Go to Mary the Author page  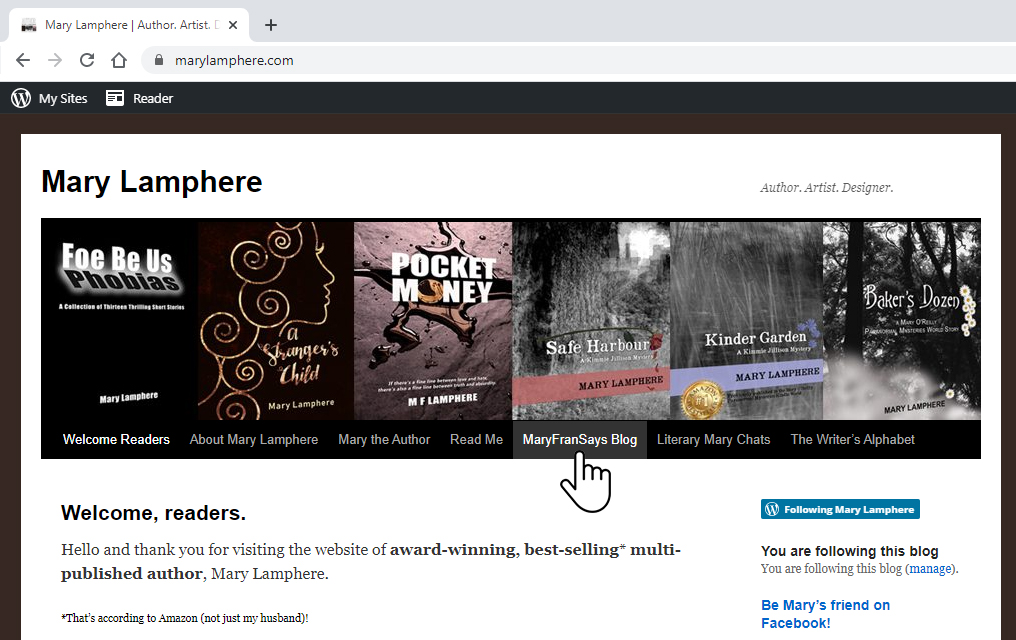click(x=384, y=439)
